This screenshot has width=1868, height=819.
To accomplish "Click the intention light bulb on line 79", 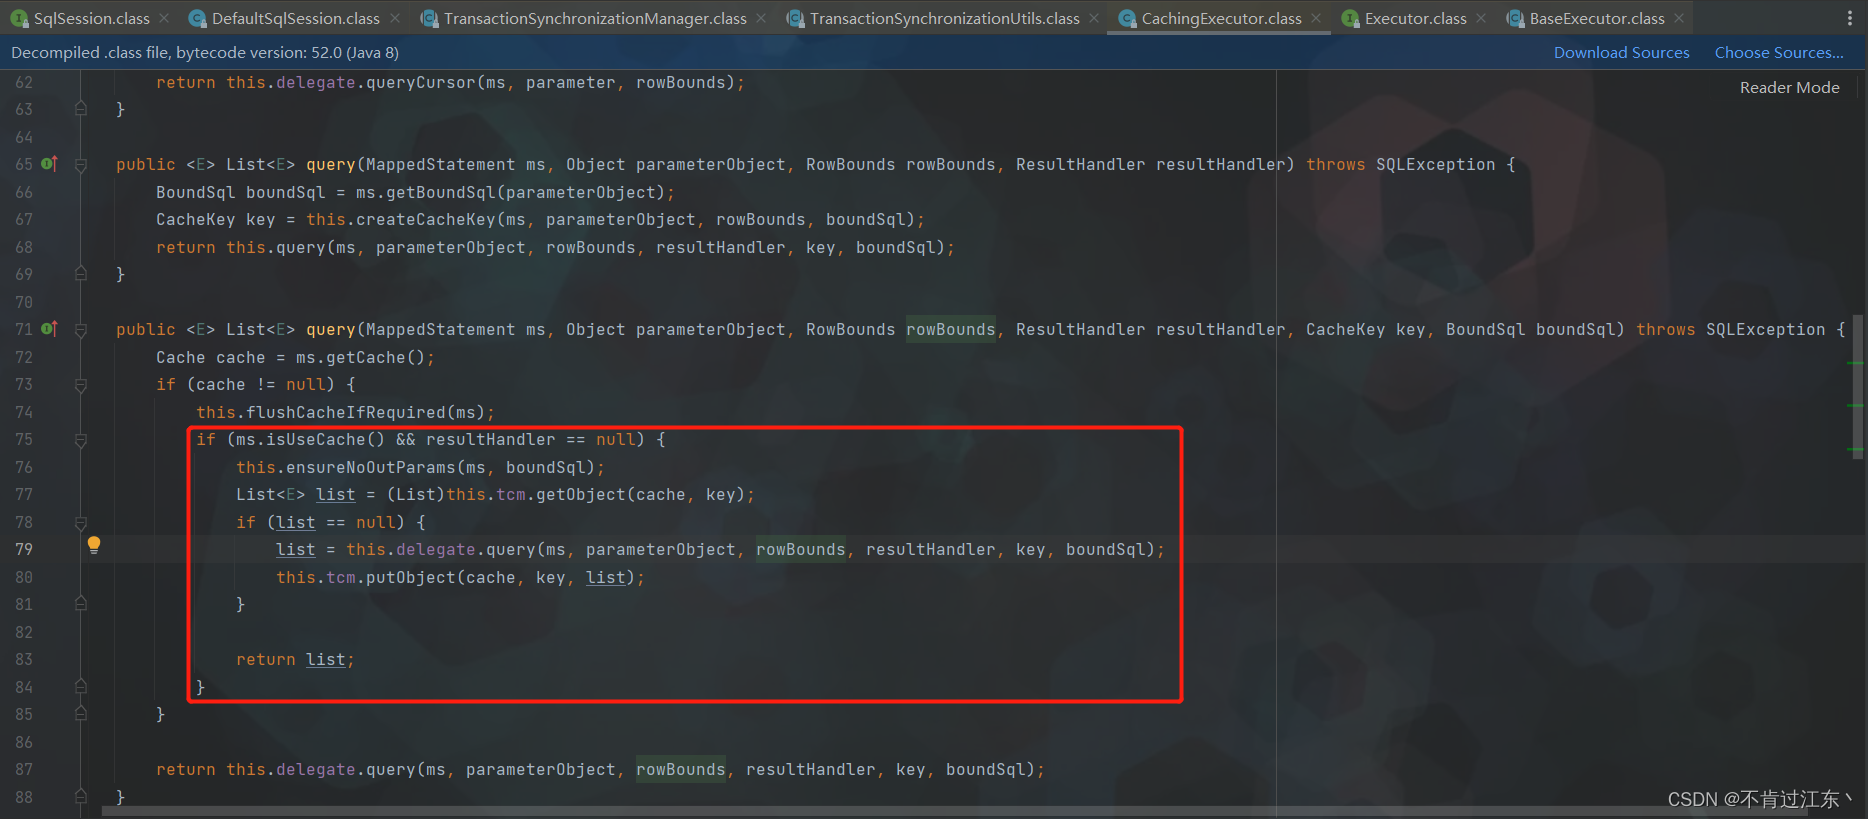I will pos(94,545).
